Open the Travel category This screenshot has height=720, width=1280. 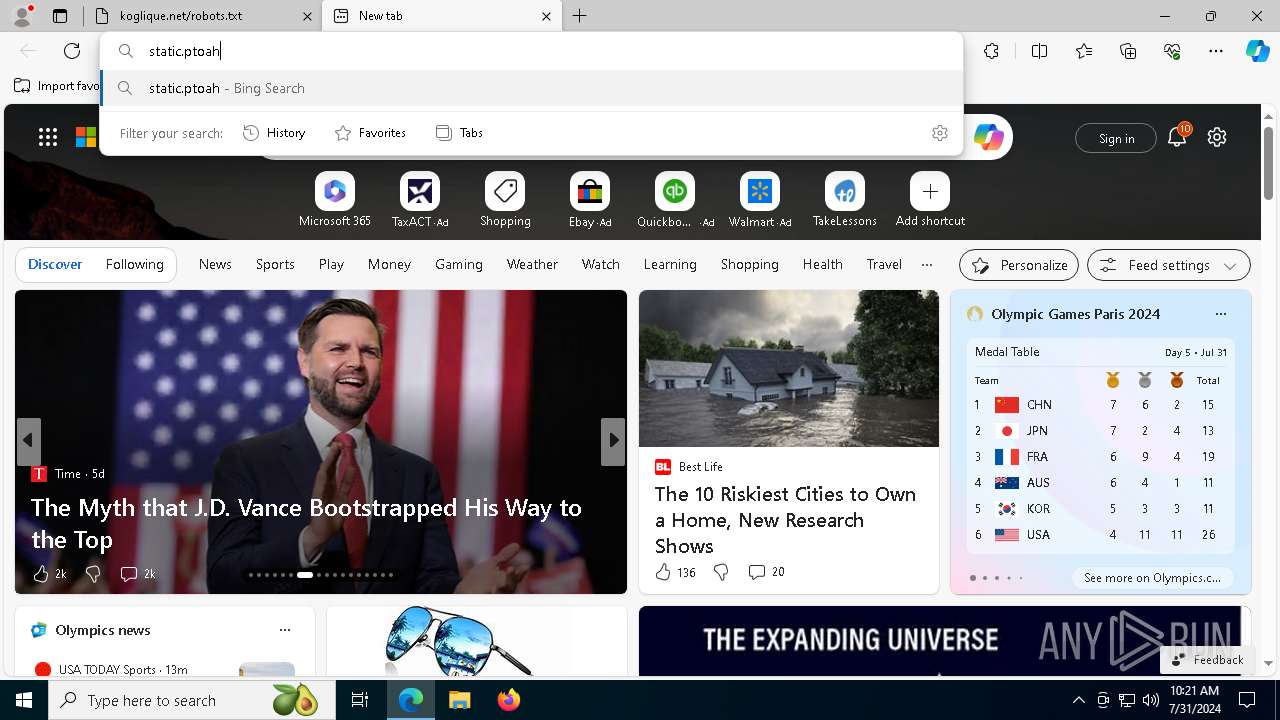click(x=884, y=264)
